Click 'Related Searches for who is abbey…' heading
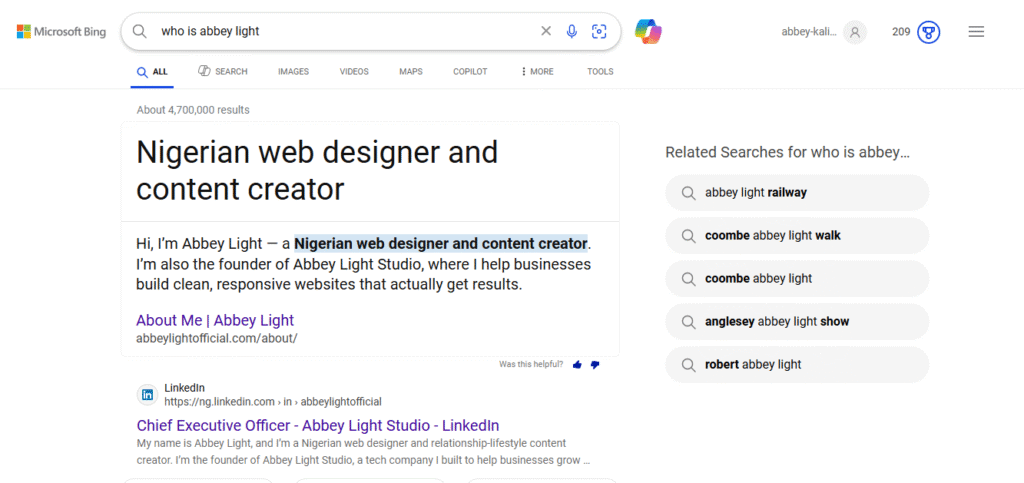The image size is (1024, 483). 788,152
